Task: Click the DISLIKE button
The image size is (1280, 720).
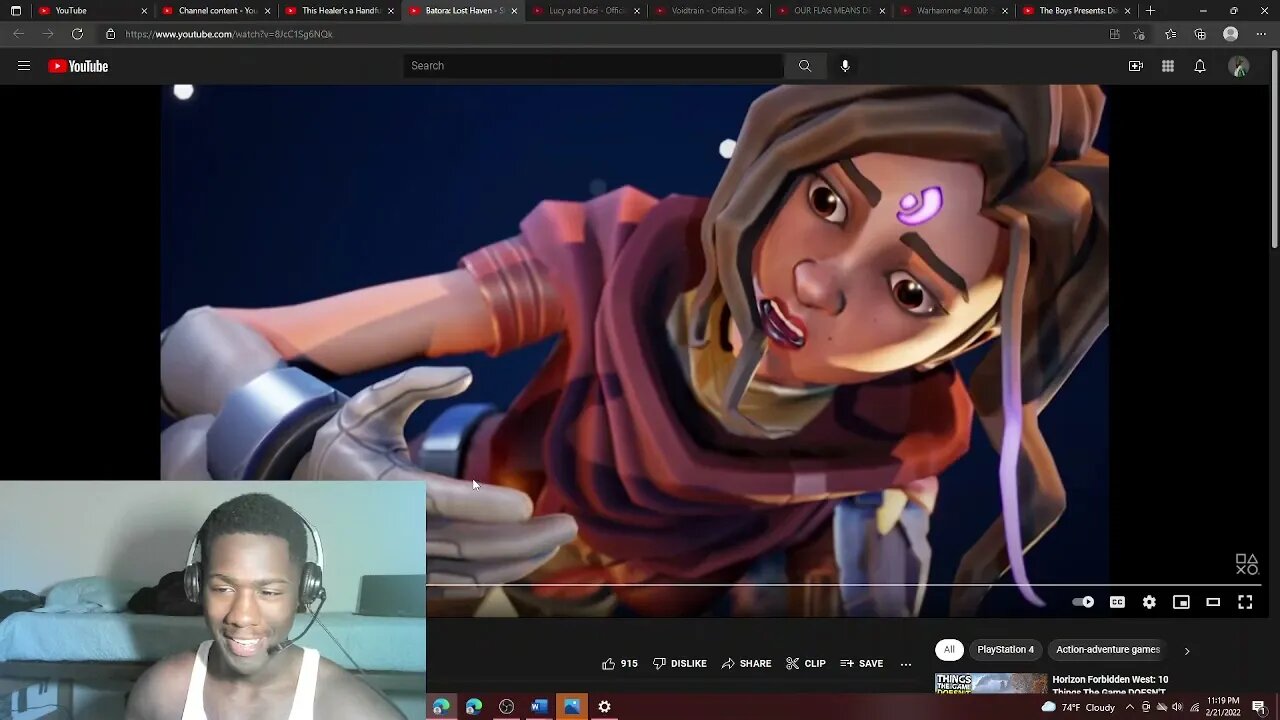Action: (680, 664)
